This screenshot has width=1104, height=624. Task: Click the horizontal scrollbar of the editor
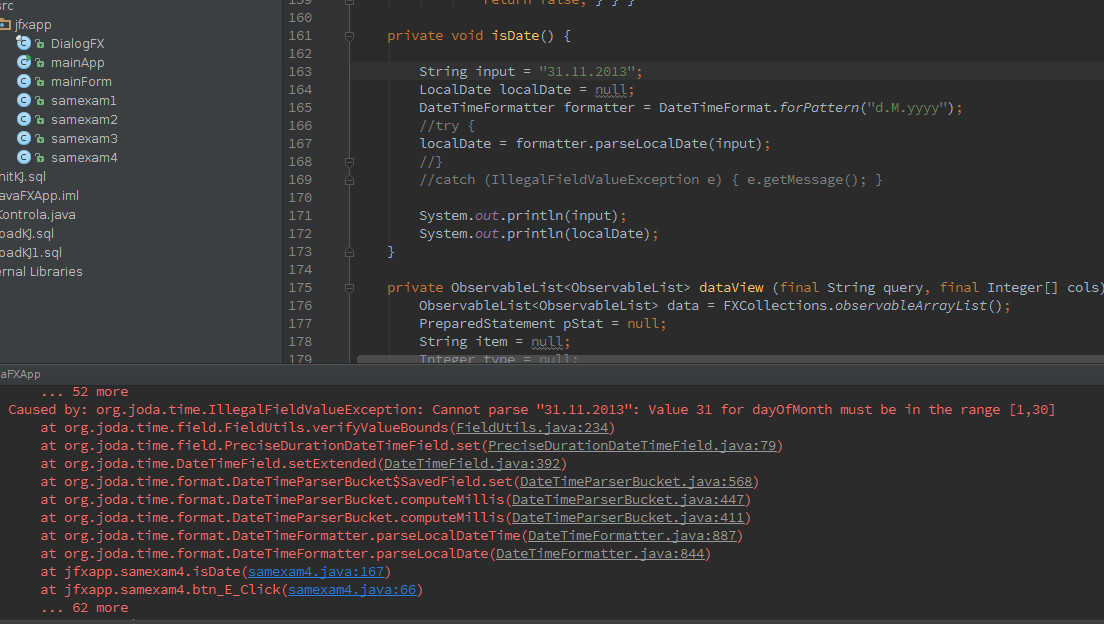click(730, 359)
